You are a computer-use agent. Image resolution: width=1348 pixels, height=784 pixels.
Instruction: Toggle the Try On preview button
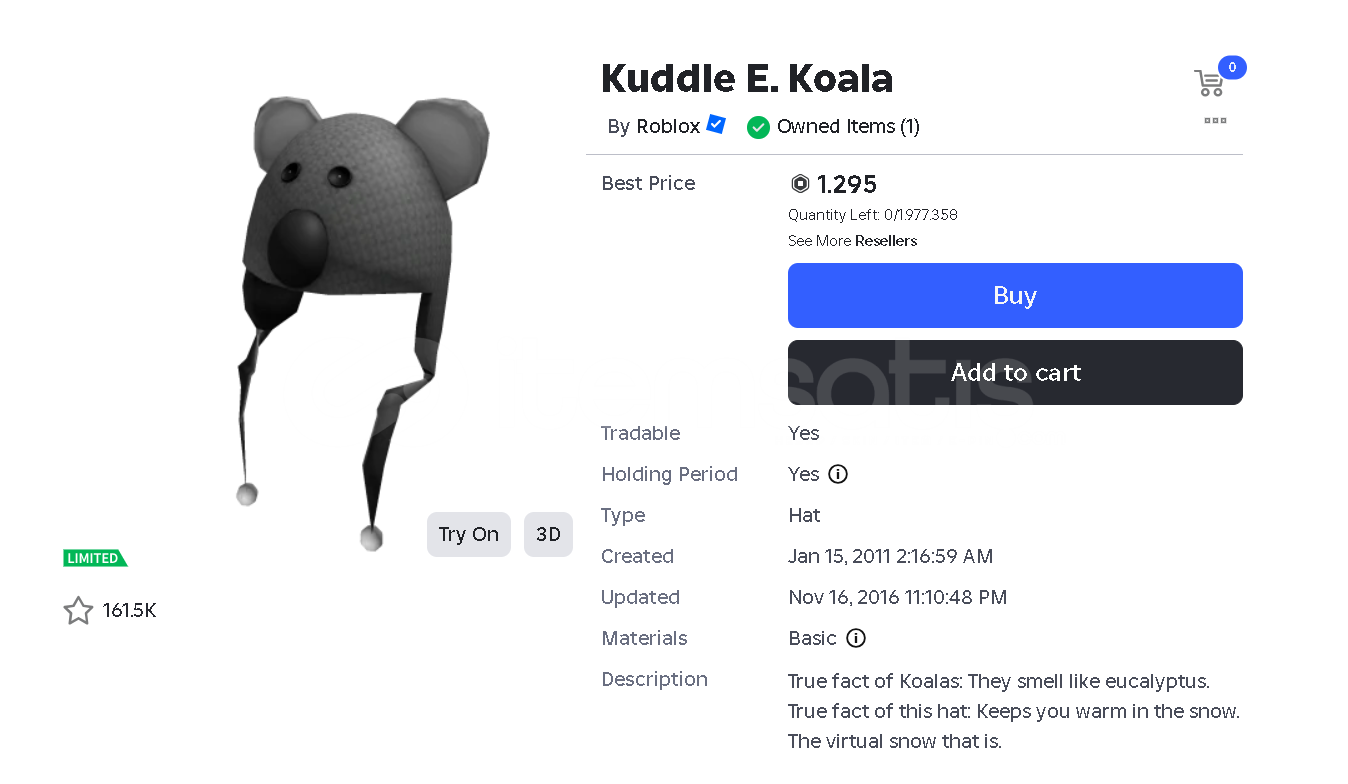468,534
